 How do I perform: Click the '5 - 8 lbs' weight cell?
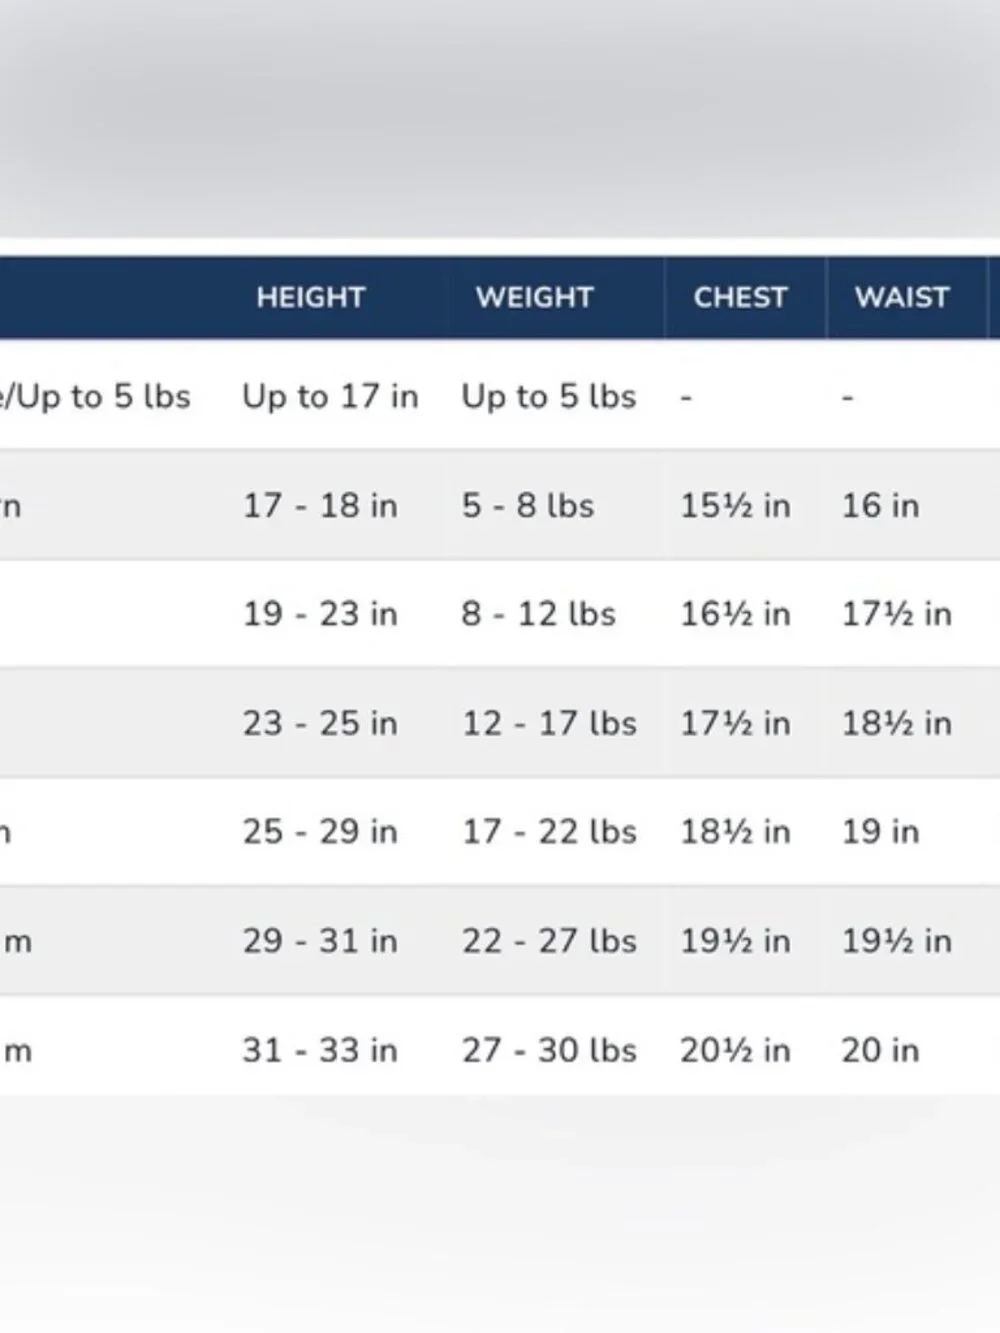527,505
